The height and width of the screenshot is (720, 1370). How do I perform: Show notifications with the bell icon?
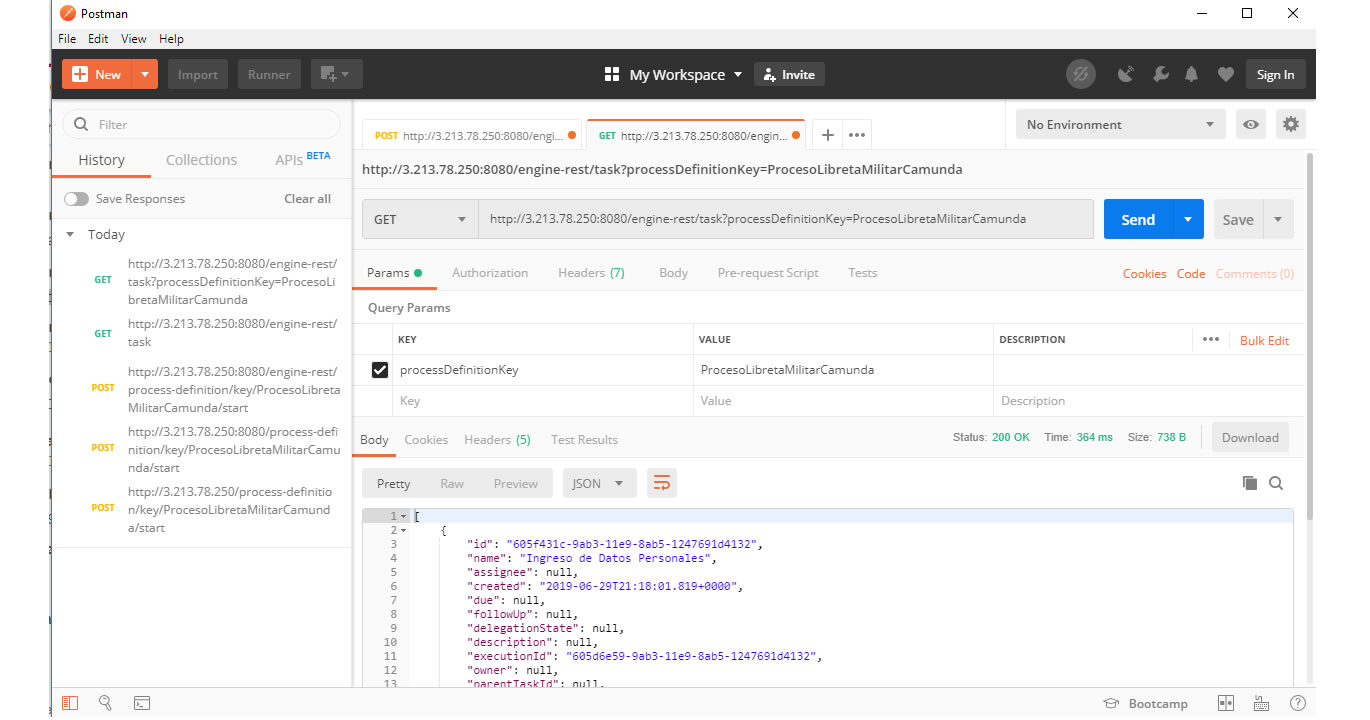tap(1192, 74)
